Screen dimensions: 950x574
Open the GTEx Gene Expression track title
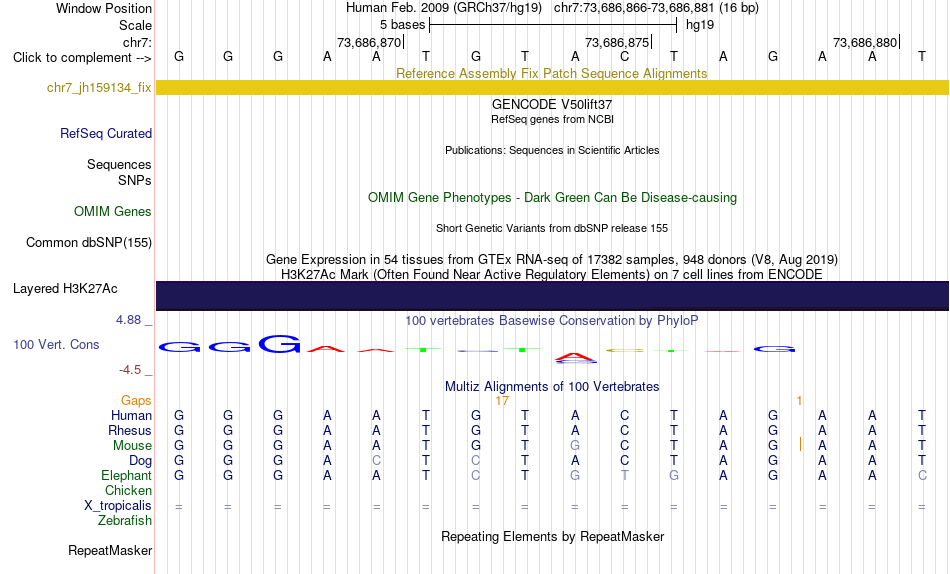click(552, 259)
